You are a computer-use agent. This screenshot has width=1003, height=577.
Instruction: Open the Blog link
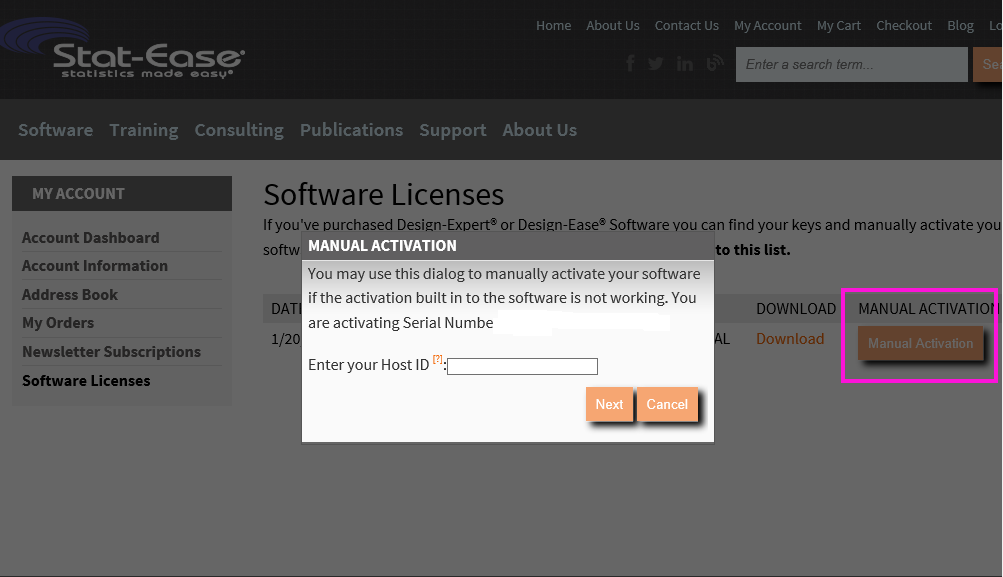coord(960,26)
